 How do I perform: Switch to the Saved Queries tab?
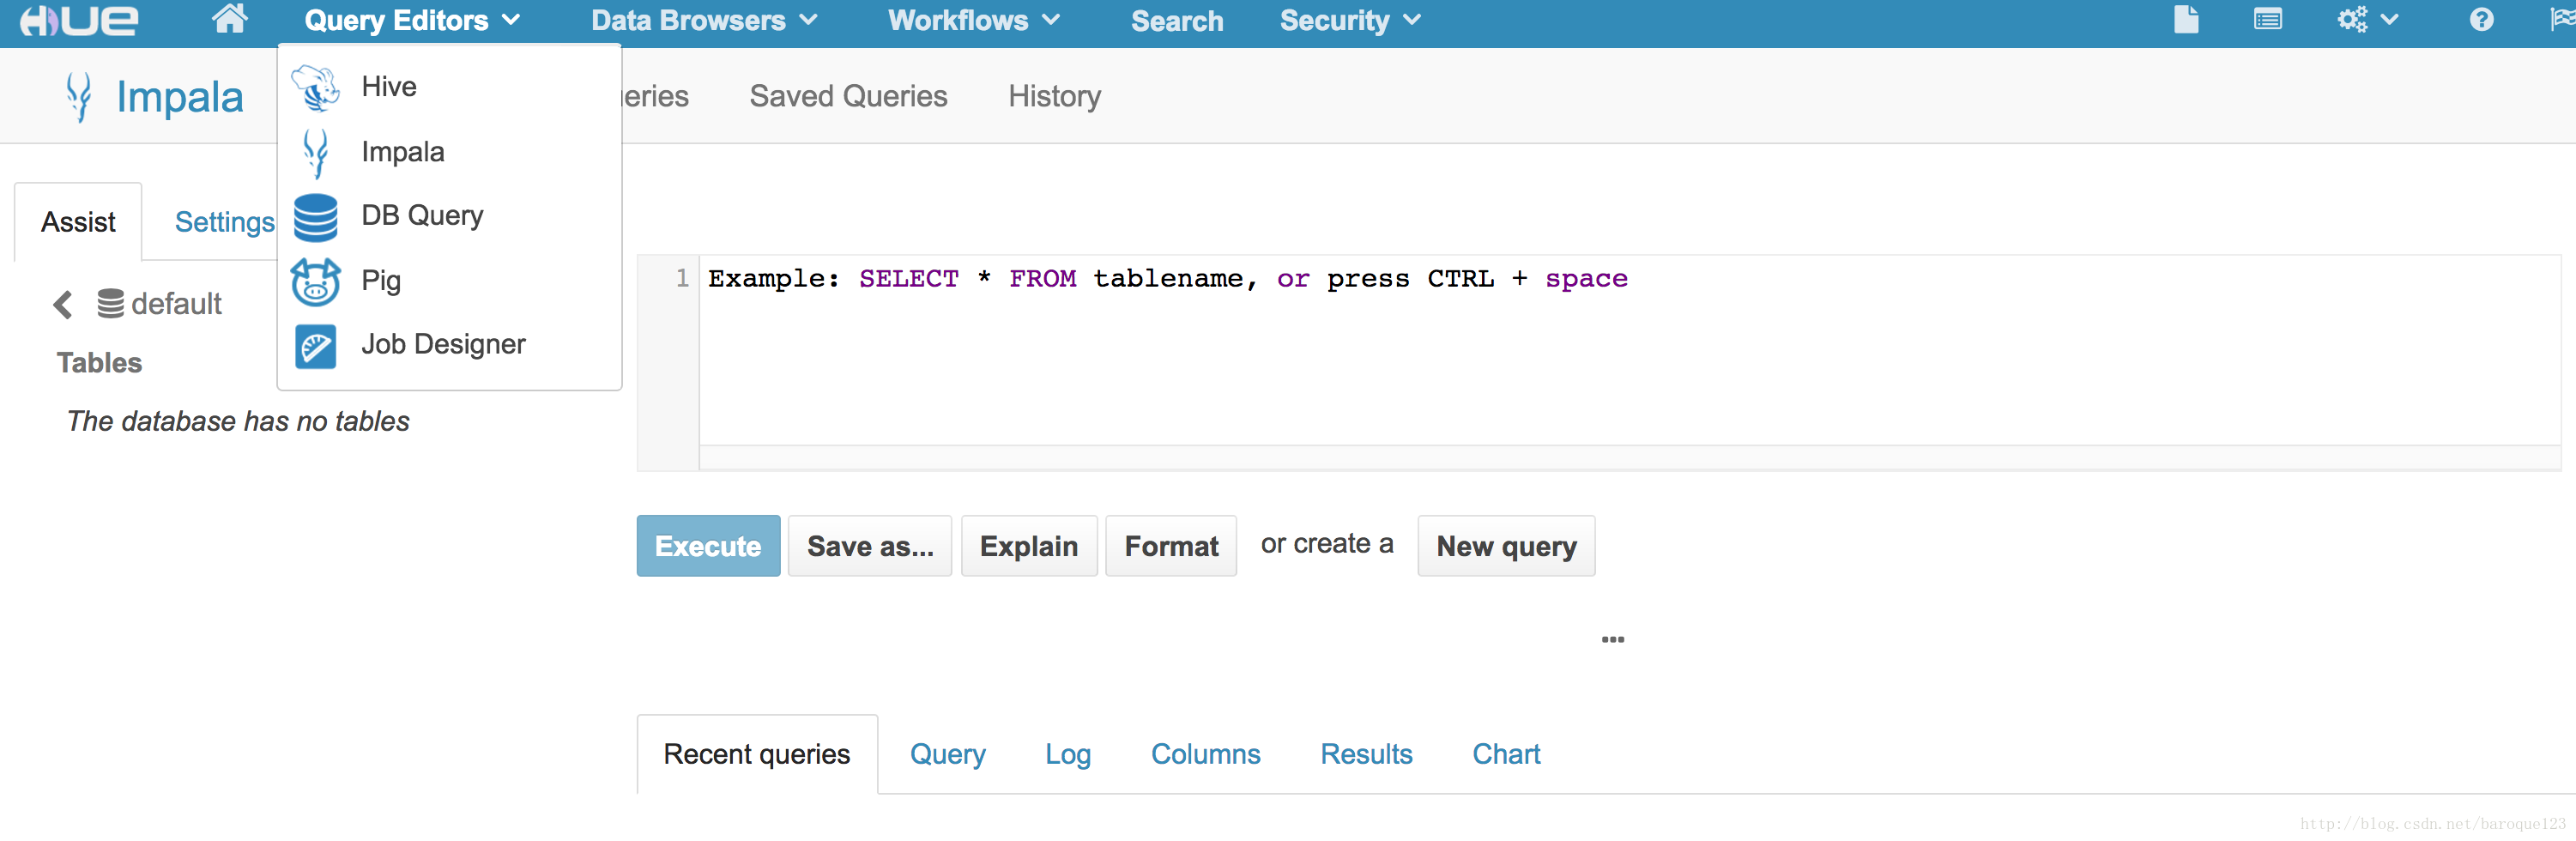tap(848, 96)
